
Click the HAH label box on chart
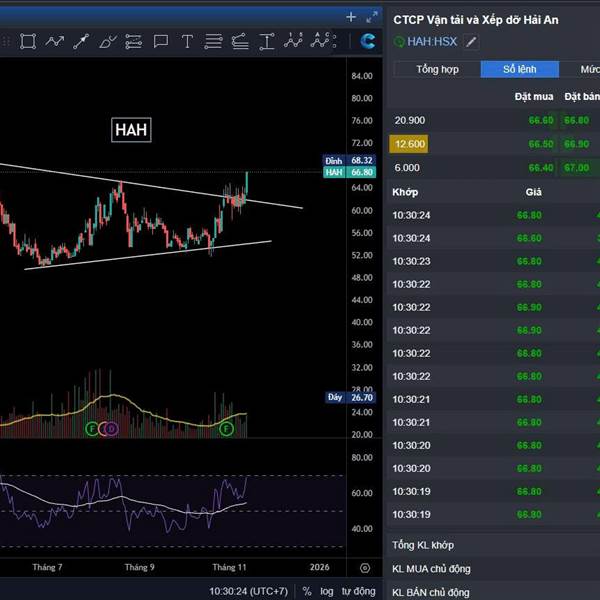point(131,130)
